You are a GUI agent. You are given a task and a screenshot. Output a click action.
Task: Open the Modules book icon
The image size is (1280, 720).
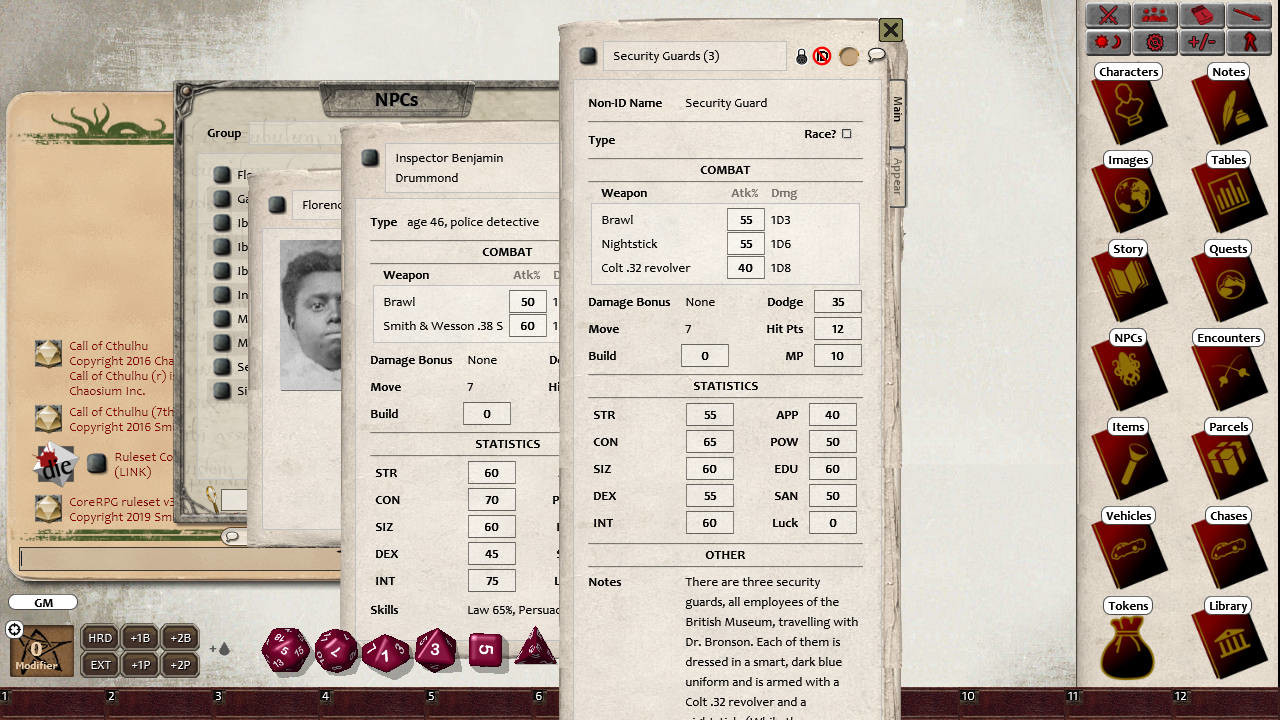click(1201, 15)
